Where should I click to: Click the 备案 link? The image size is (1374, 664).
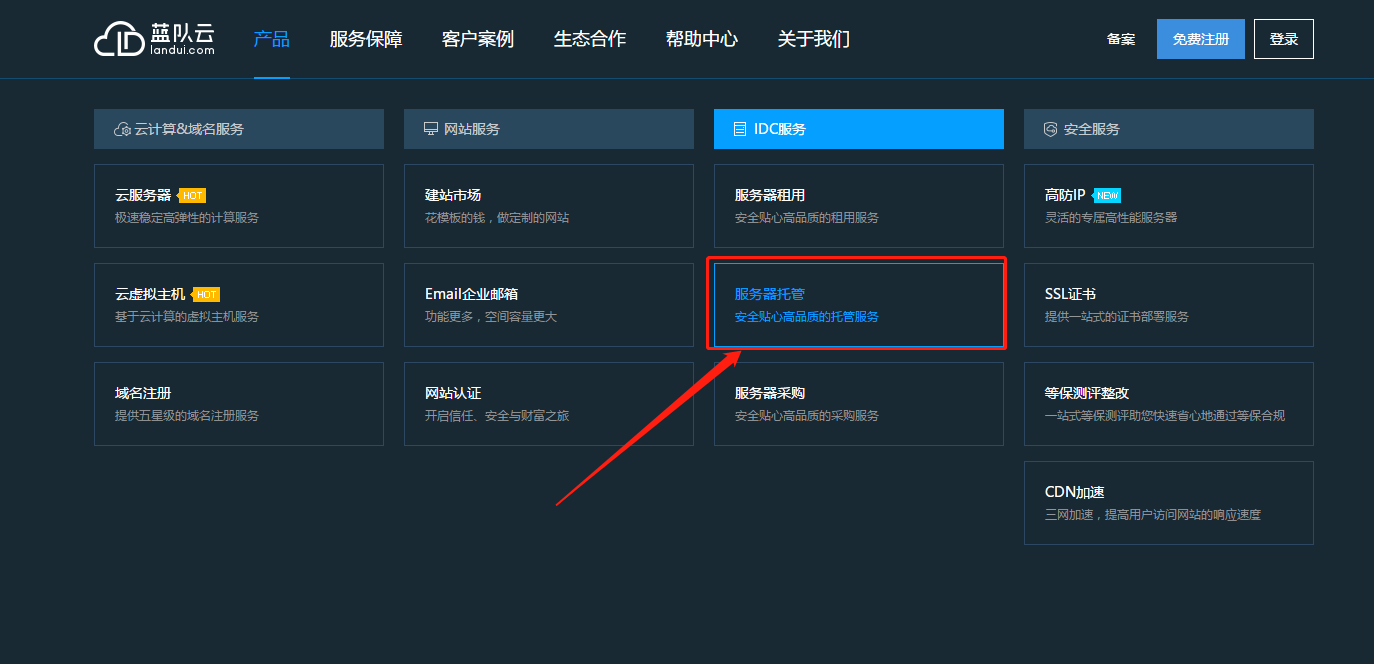pos(1121,39)
